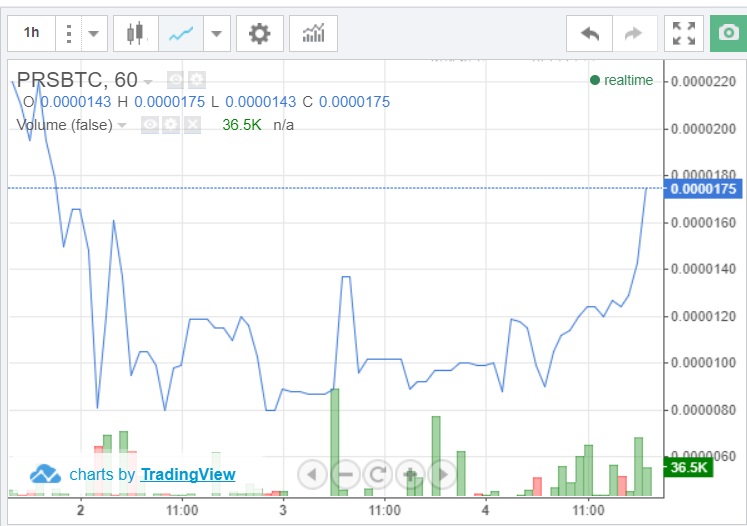Expand the time interval dropdown arrow

(x=93, y=33)
